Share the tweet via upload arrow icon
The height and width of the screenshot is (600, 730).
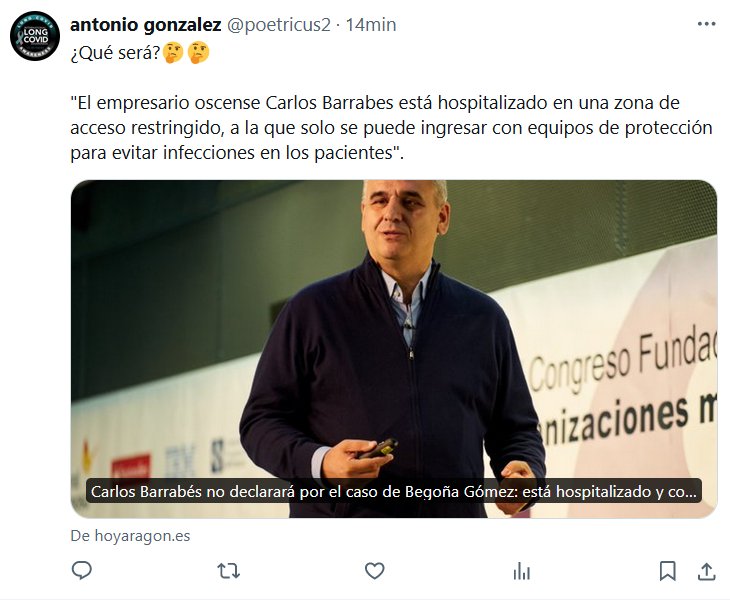706,571
